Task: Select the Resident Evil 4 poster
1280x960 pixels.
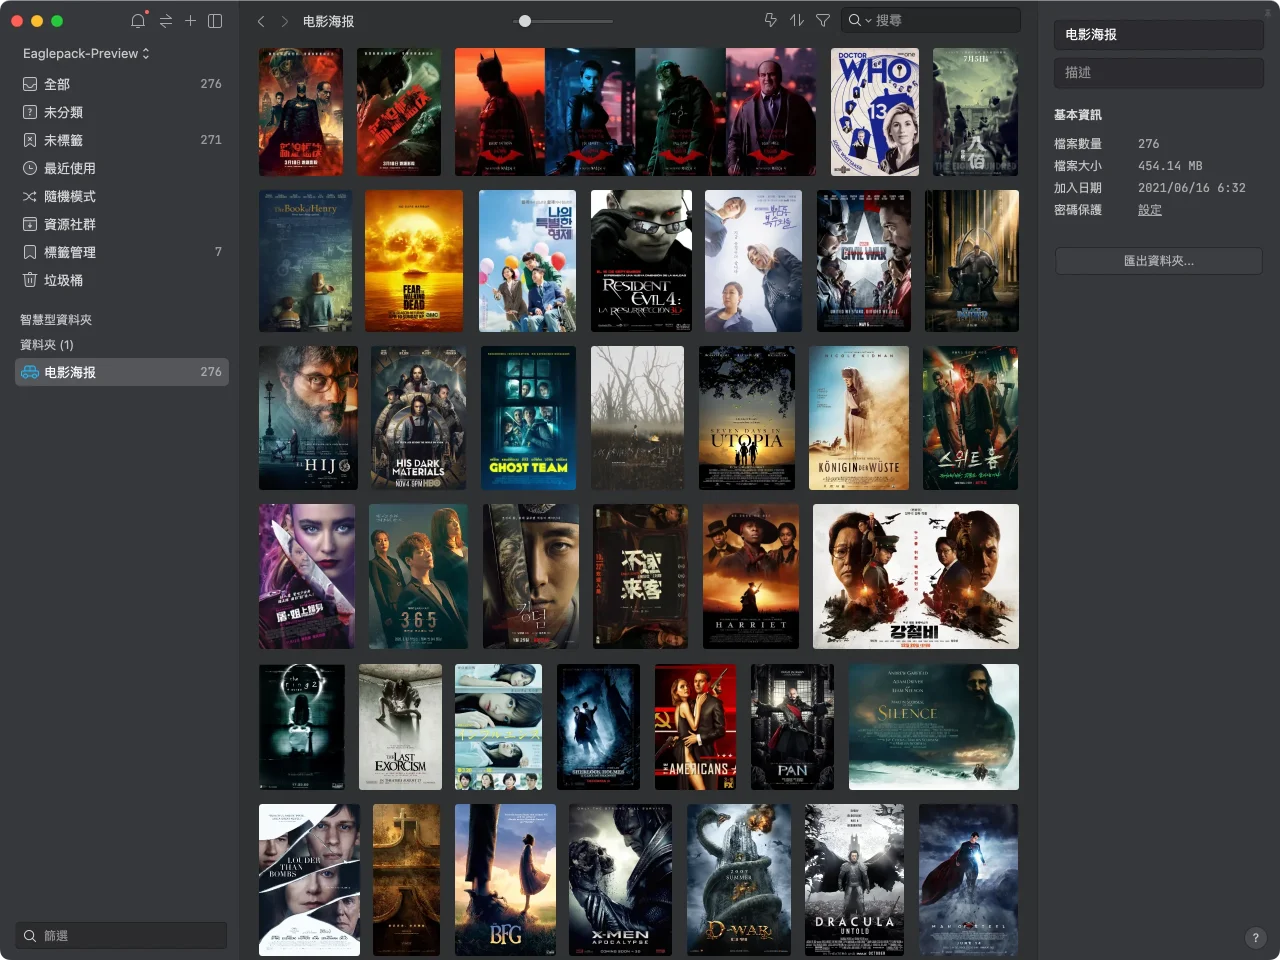Action: coord(641,261)
